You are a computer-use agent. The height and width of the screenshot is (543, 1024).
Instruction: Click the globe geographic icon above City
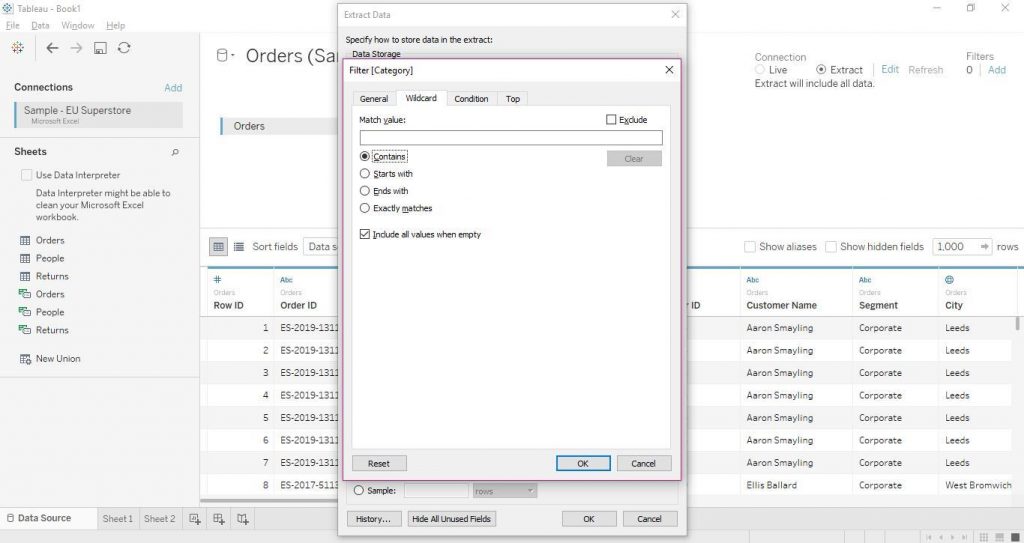[x=949, y=280]
